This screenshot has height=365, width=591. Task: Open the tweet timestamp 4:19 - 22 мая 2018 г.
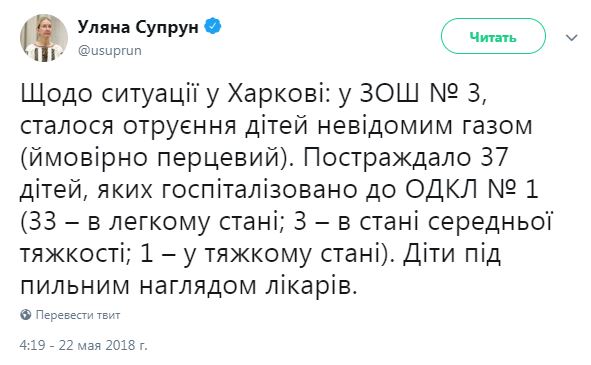pos(83,345)
